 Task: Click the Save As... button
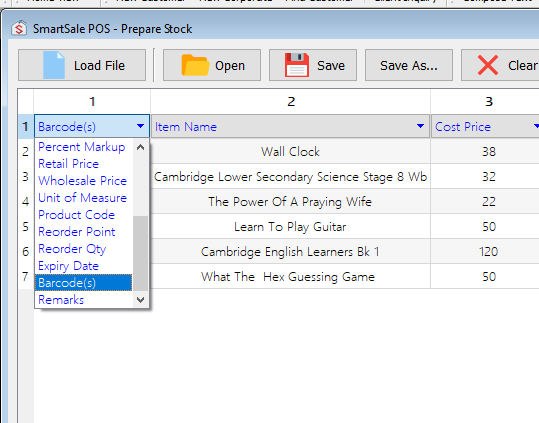(409, 65)
